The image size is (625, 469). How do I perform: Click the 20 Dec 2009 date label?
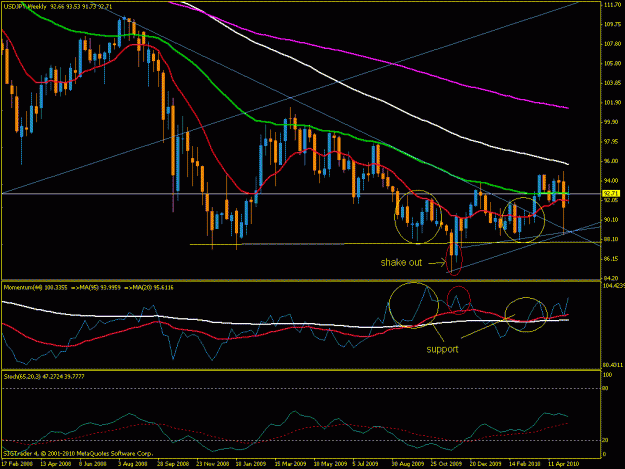(485, 464)
